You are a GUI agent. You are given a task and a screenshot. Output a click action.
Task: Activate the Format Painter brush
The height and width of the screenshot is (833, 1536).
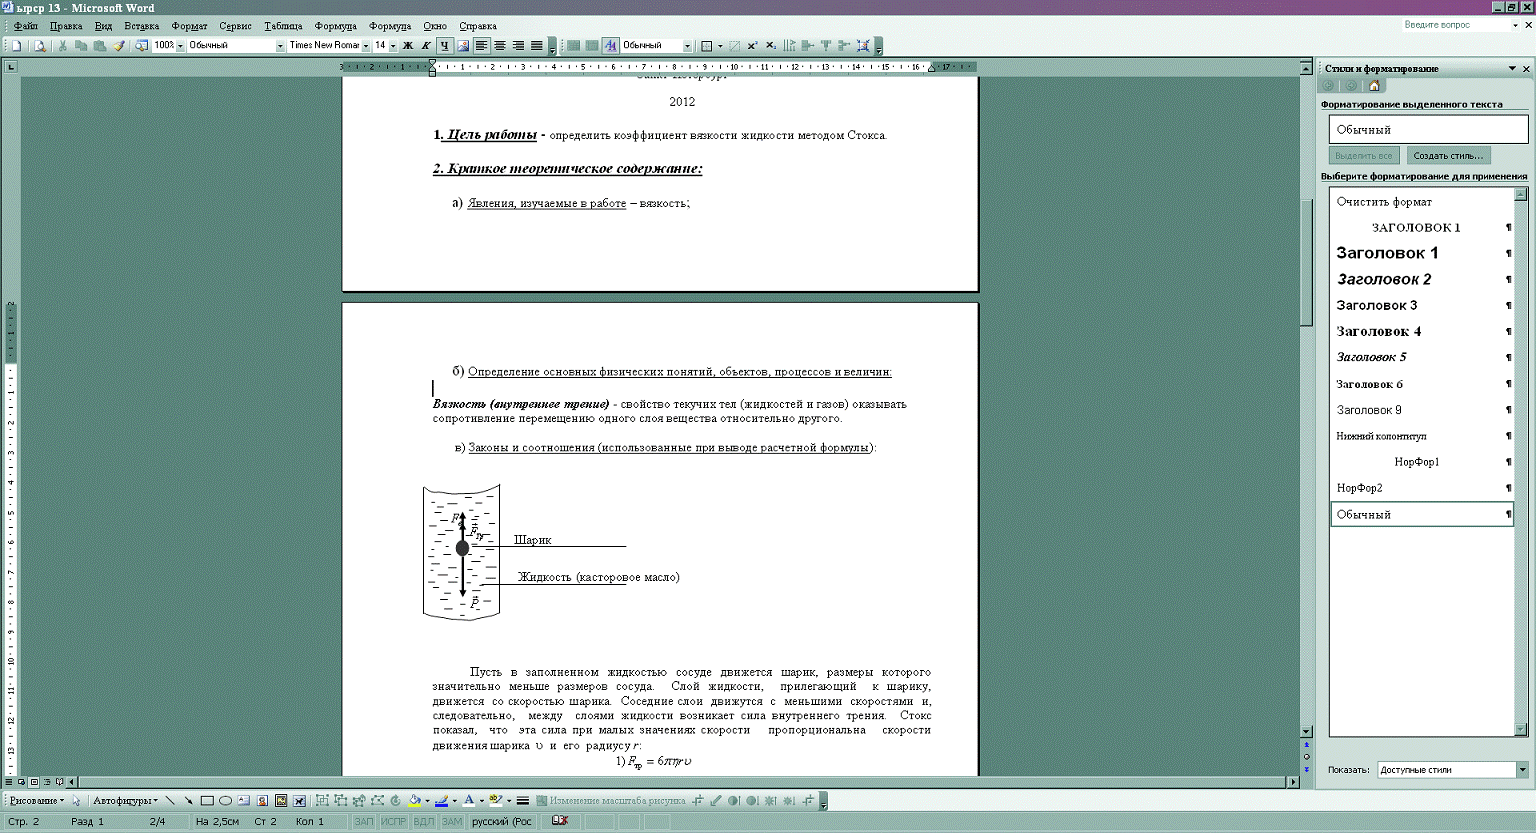[x=118, y=46]
